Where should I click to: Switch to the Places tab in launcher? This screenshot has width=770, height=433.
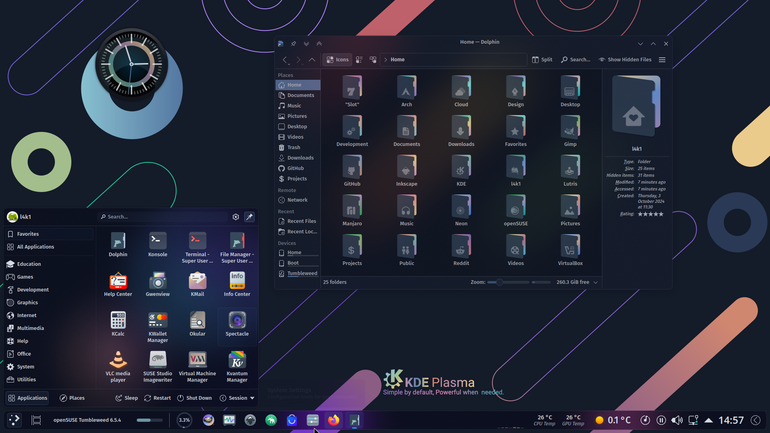pyautogui.click(x=72, y=398)
